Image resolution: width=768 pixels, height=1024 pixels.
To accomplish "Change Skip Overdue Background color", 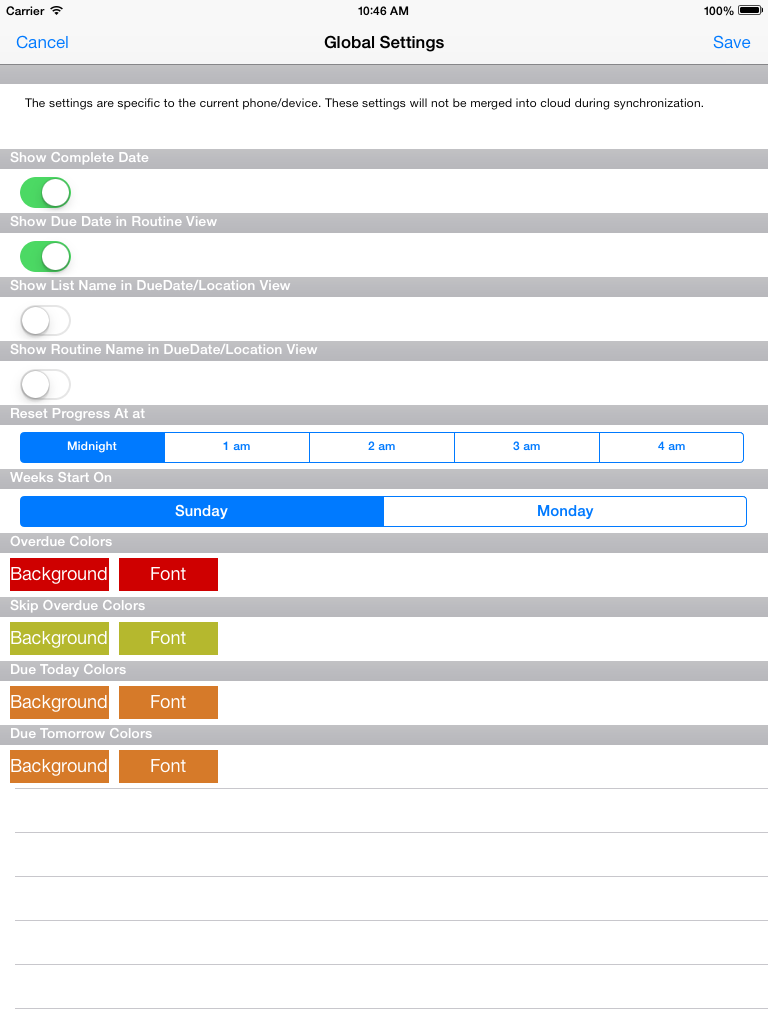I will click(59, 639).
